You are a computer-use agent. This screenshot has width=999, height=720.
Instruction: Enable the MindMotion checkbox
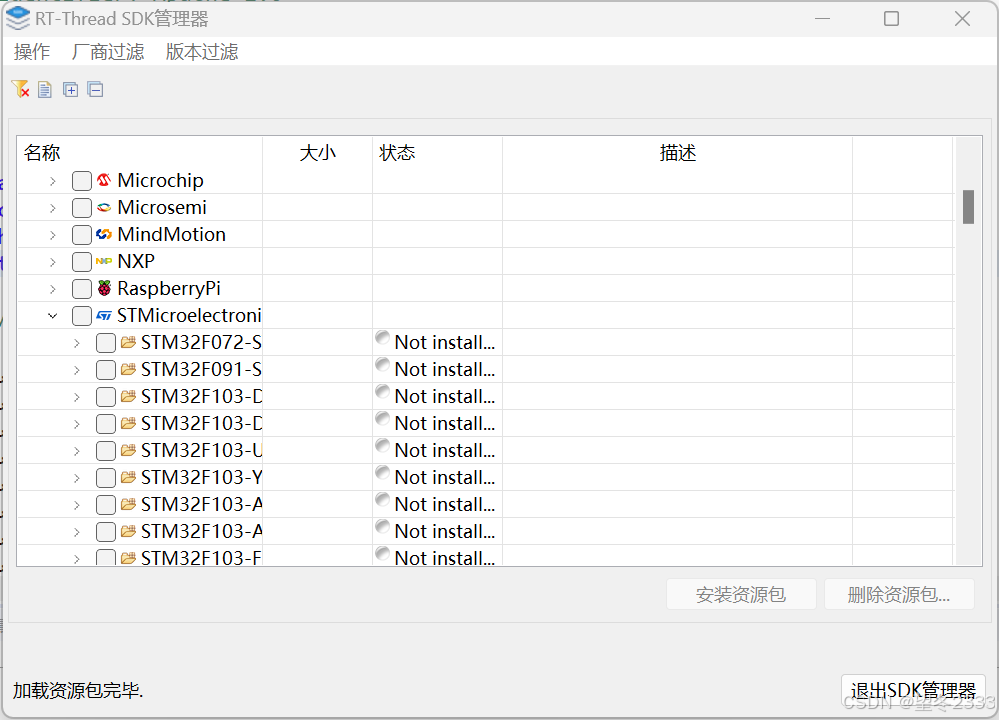click(x=82, y=234)
